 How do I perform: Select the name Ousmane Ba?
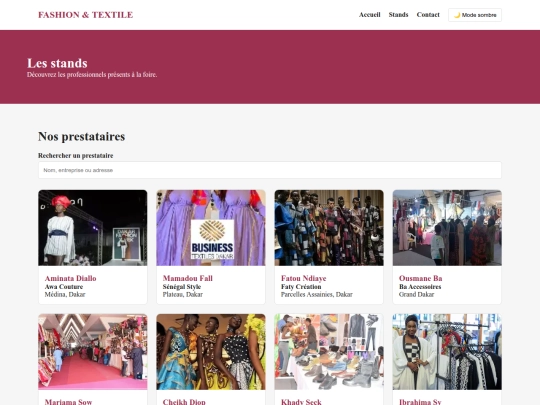tap(420, 278)
